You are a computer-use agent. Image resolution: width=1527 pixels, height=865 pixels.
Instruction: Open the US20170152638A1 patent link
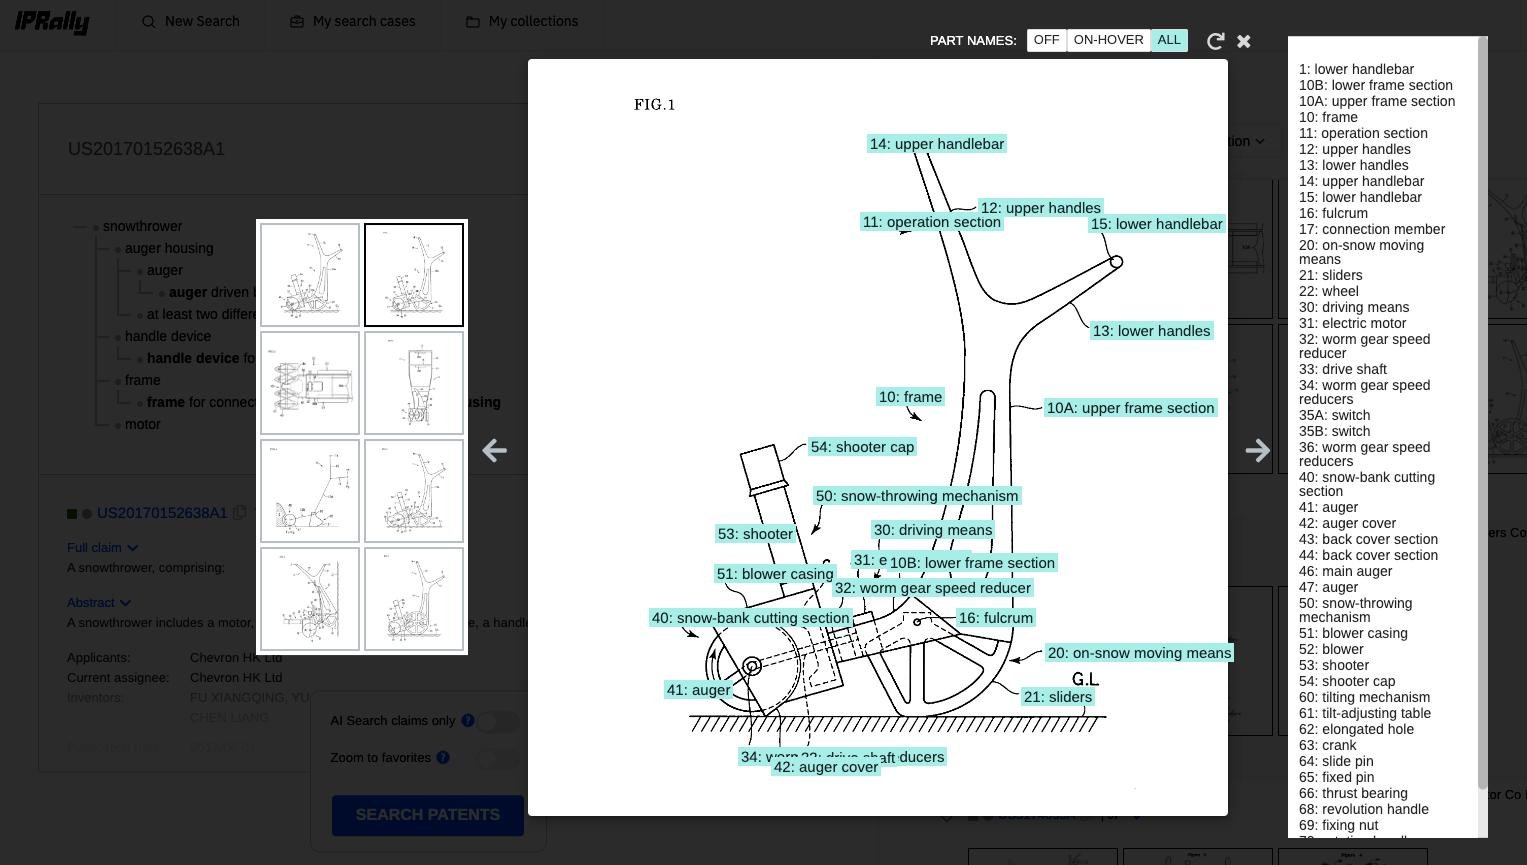tap(162, 513)
